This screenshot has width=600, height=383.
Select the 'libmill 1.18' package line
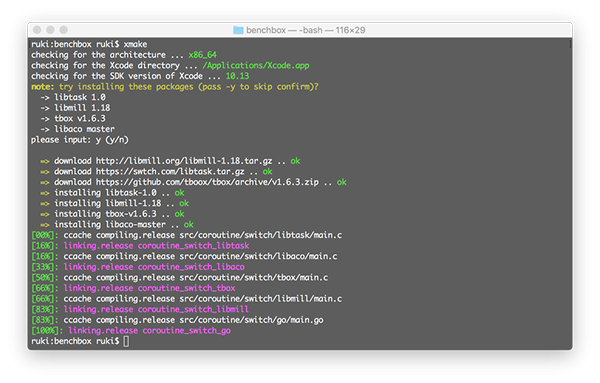click(82, 108)
